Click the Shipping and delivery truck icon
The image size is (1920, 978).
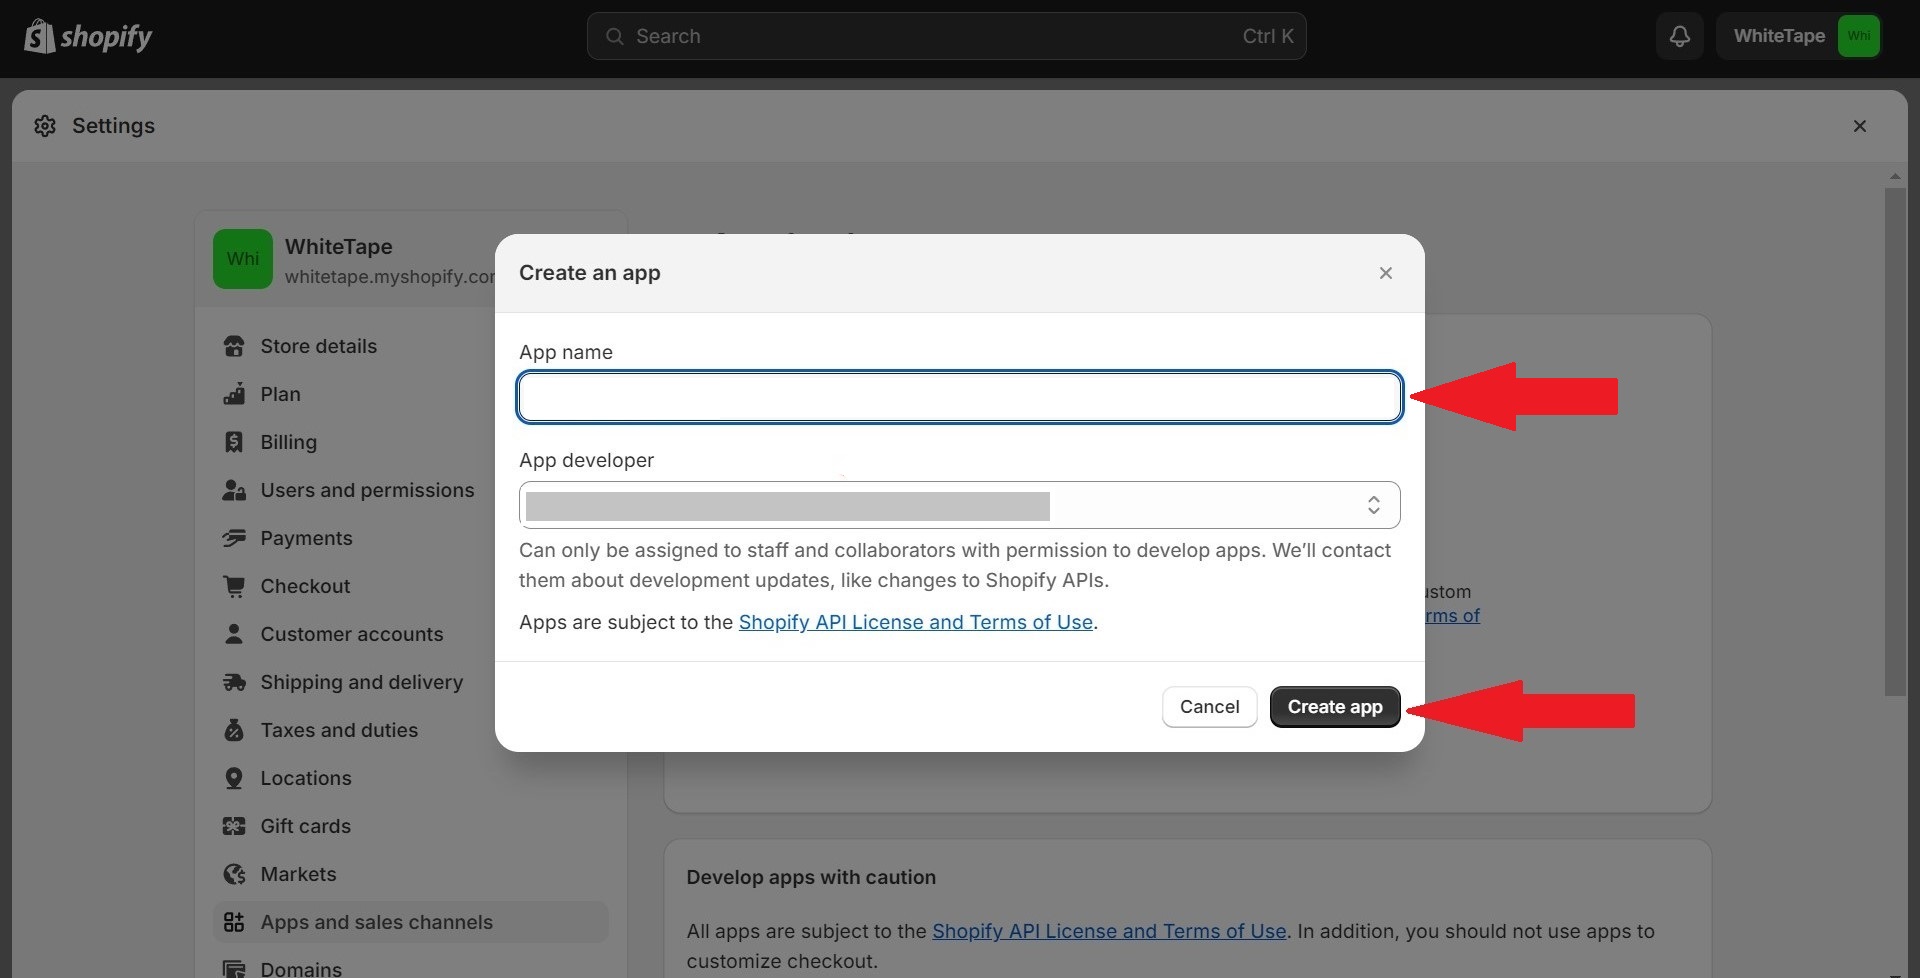point(234,682)
